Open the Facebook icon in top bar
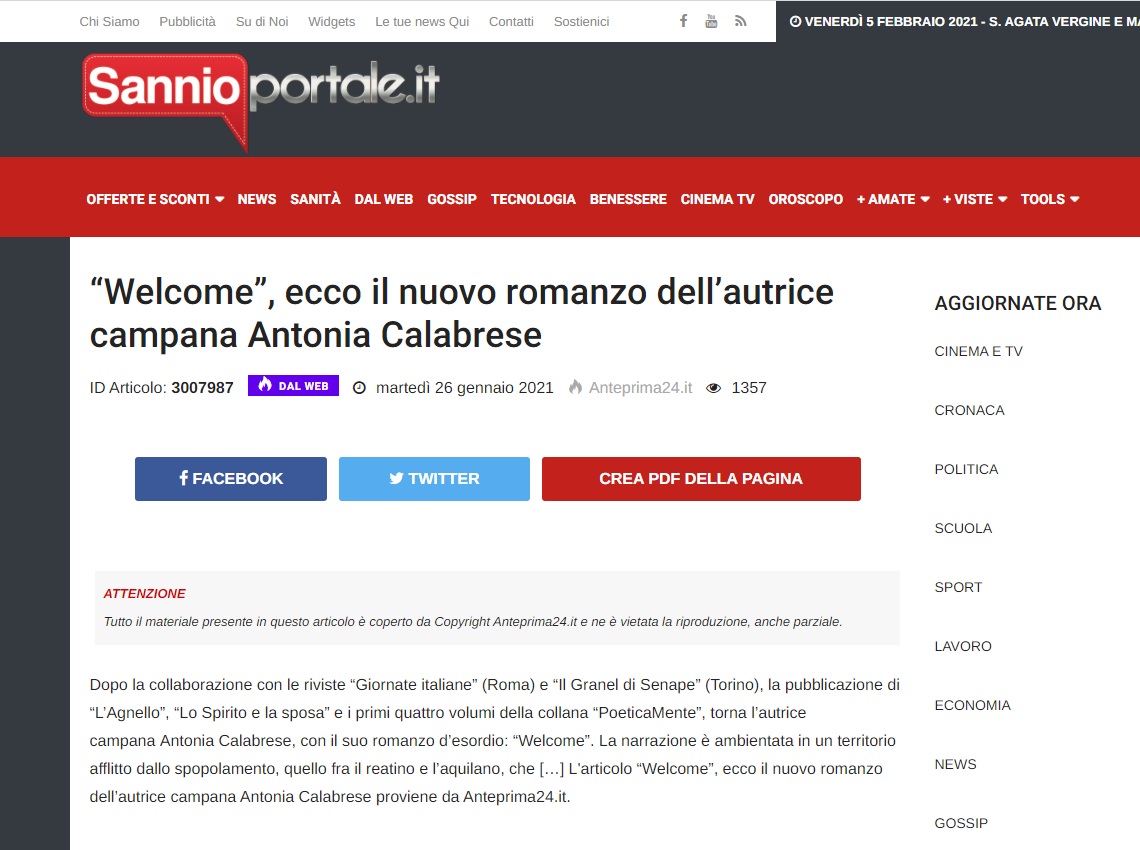This screenshot has height=850, width=1140. pyautogui.click(x=683, y=21)
